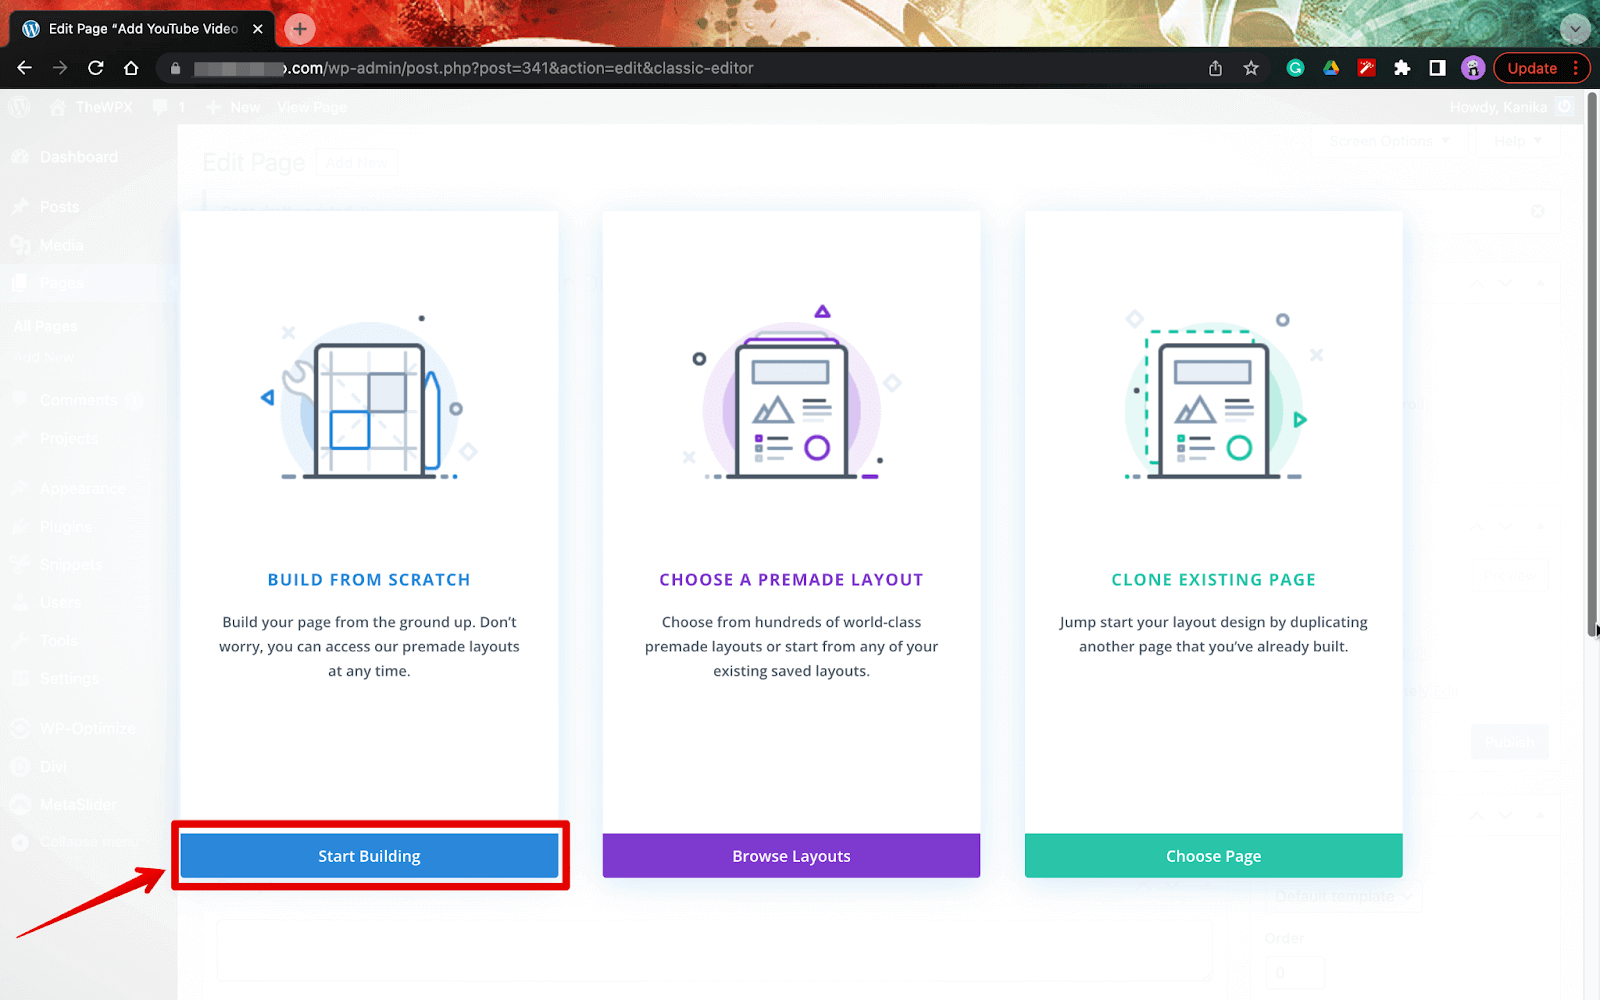Screen dimensions: 1600x1000
Task: Reload the page with the refresh icon
Action: tap(96, 68)
